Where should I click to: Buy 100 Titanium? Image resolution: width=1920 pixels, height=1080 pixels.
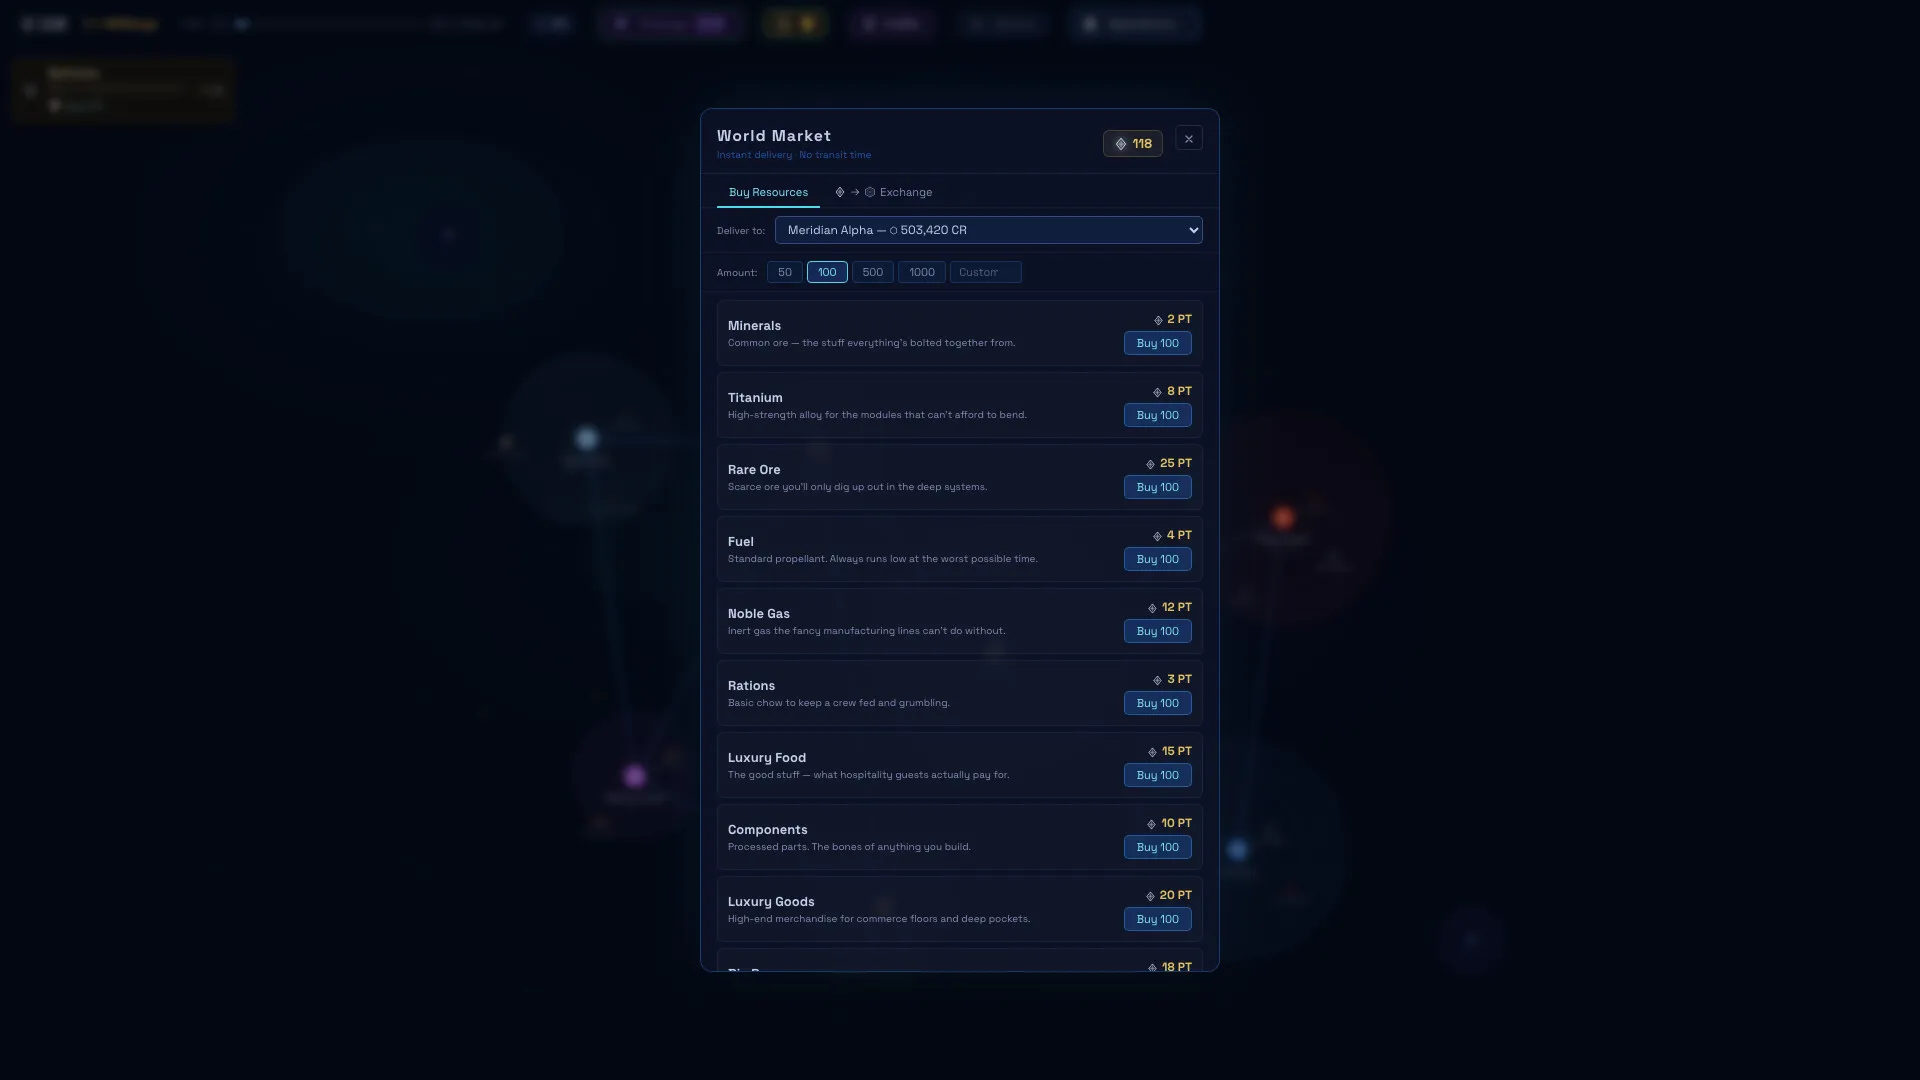(1158, 415)
